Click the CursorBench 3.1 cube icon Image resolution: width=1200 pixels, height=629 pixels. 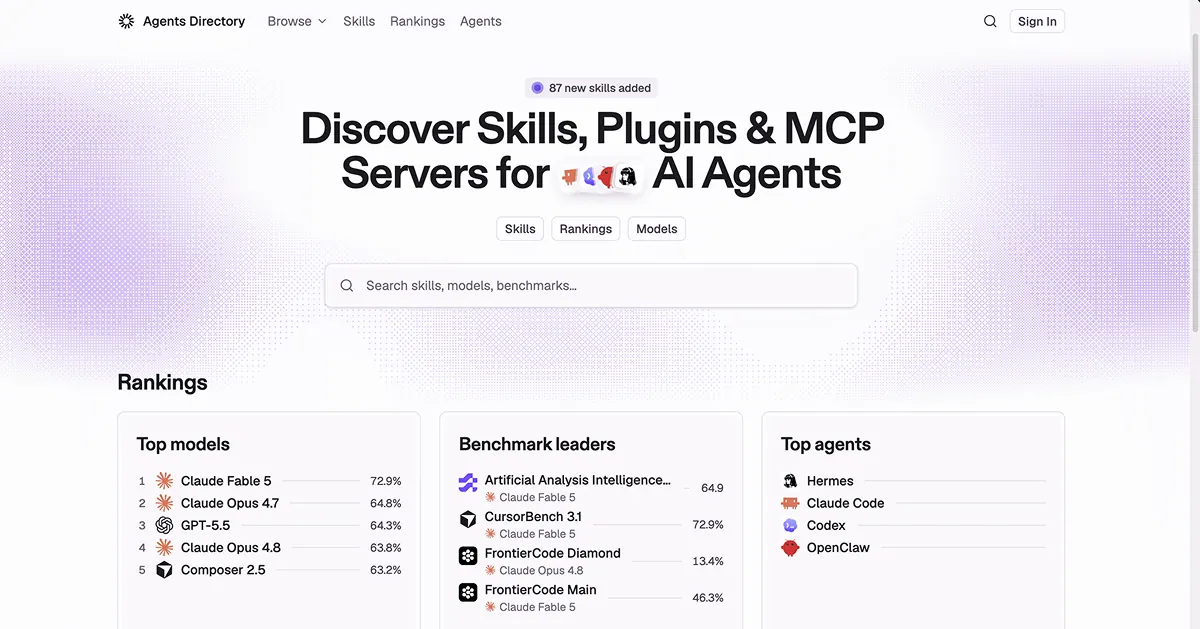coord(468,520)
